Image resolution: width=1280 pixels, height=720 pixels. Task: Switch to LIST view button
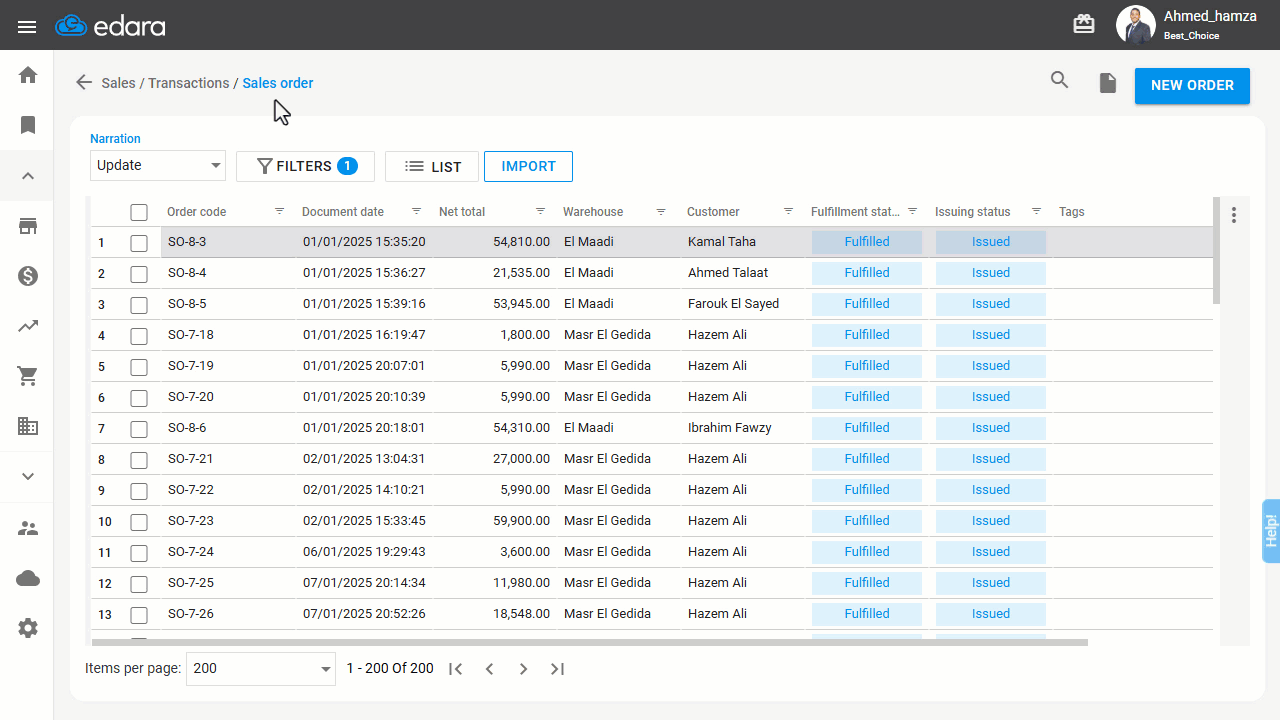tap(433, 167)
